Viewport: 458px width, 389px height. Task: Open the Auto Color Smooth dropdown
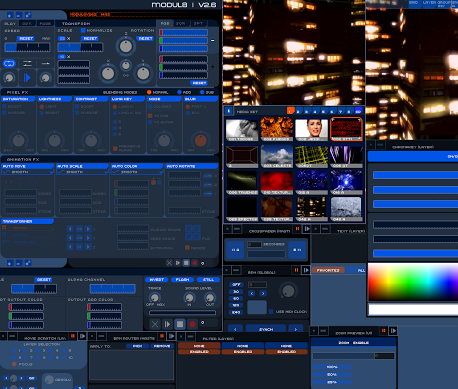point(137,172)
